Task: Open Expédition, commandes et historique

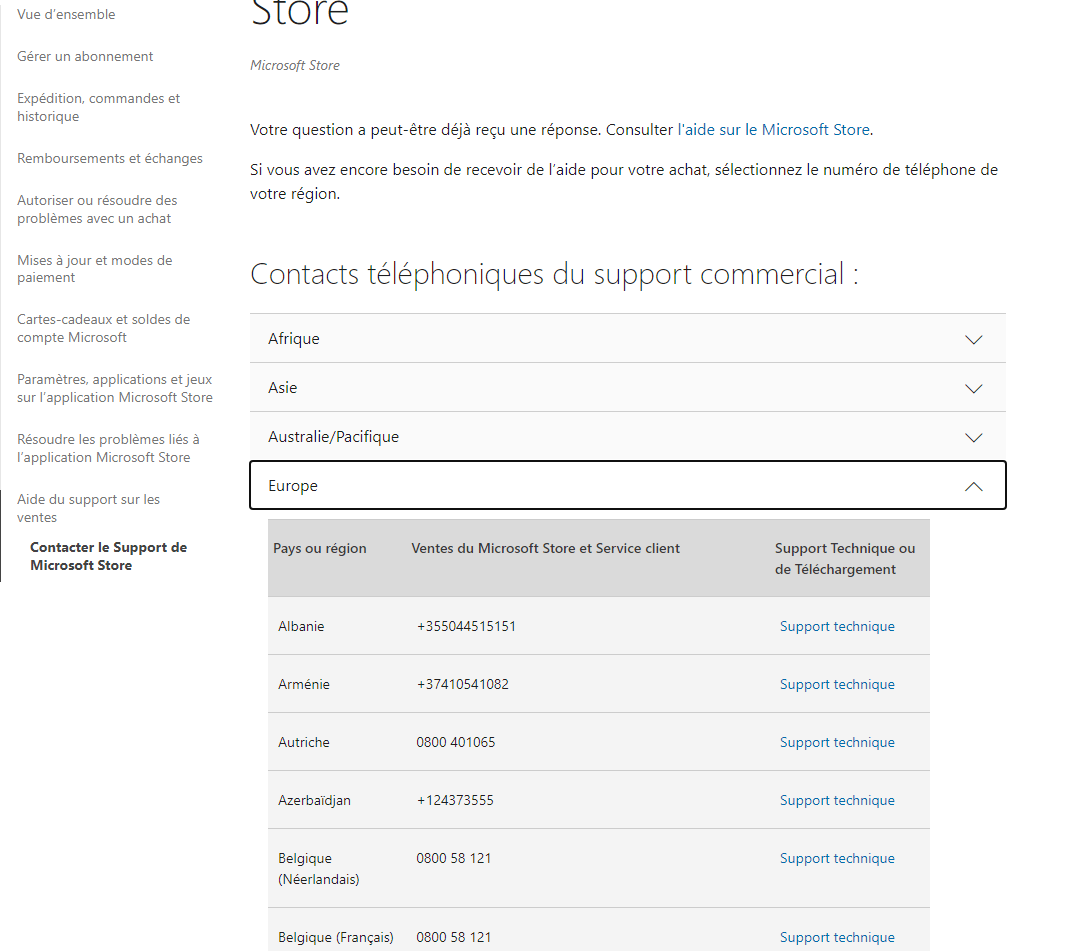Action: pos(99,107)
